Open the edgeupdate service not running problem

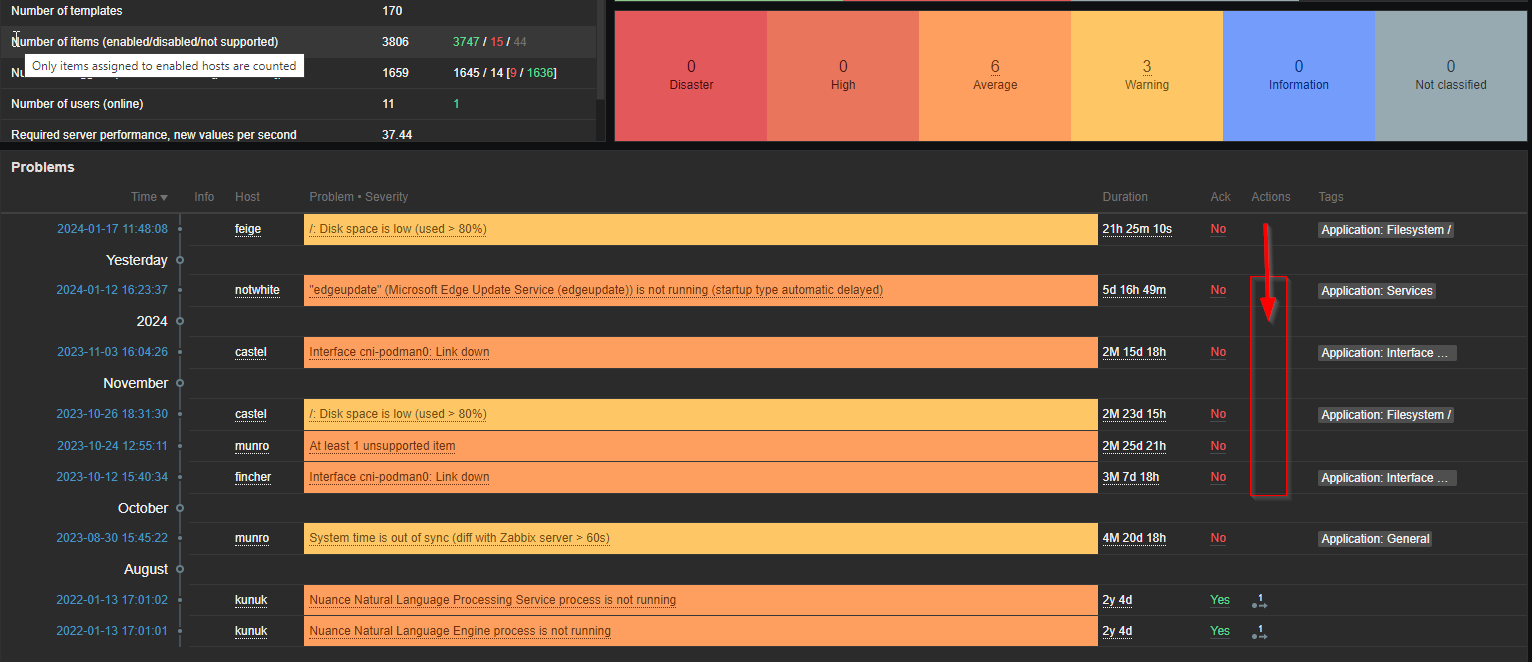[x=596, y=290]
